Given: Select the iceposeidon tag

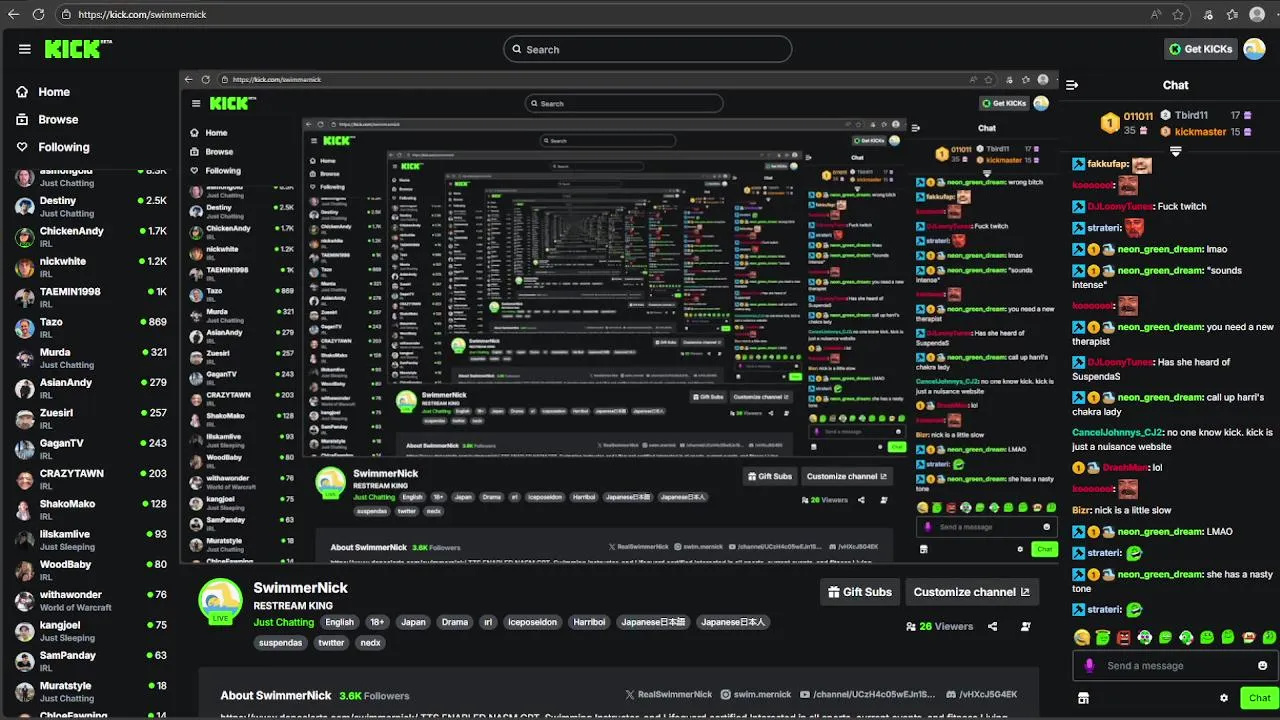Looking at the screenshot, I should tap(532, 622).
